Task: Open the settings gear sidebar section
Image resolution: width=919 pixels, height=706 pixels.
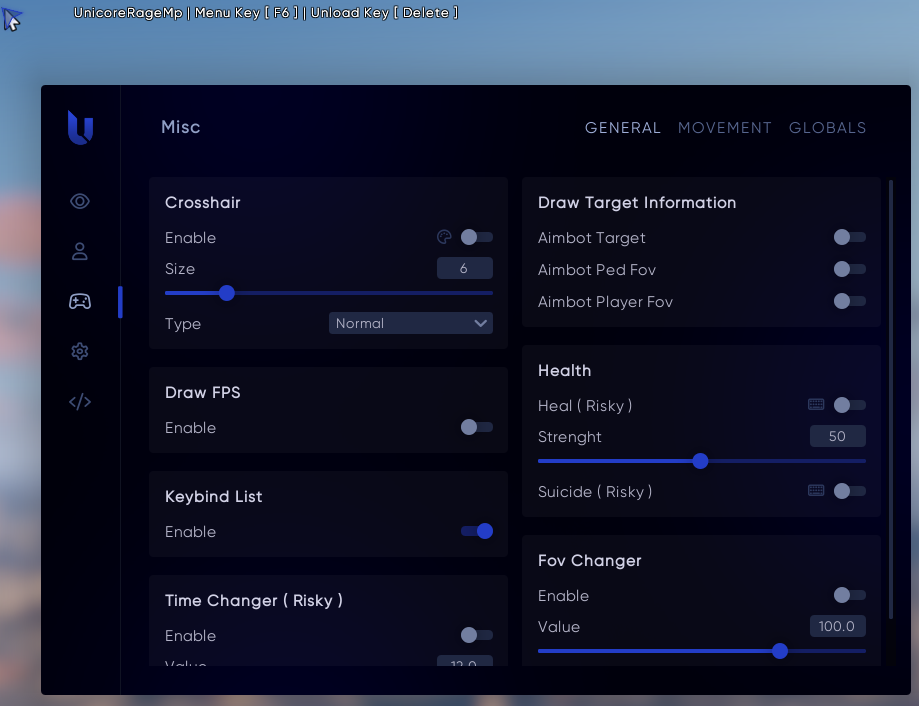Action: pos(80,351)
